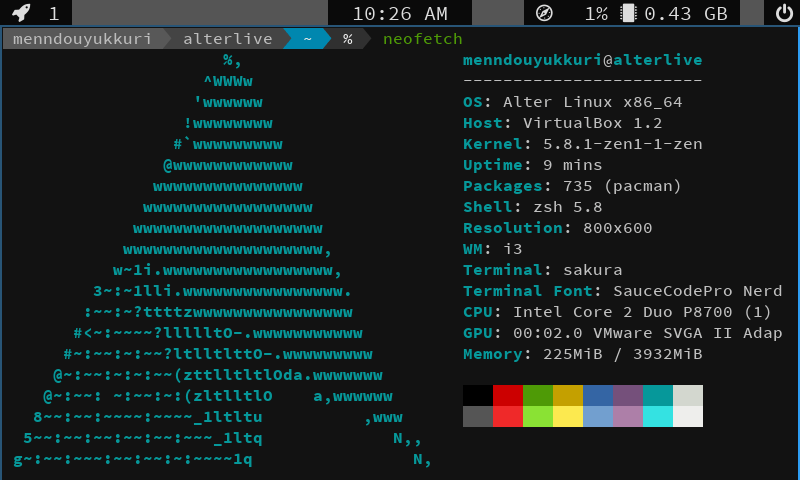This screenshot has width=800, height=480.
Task: Click the 0.43 GB memory value
Action: coord(686,13)
